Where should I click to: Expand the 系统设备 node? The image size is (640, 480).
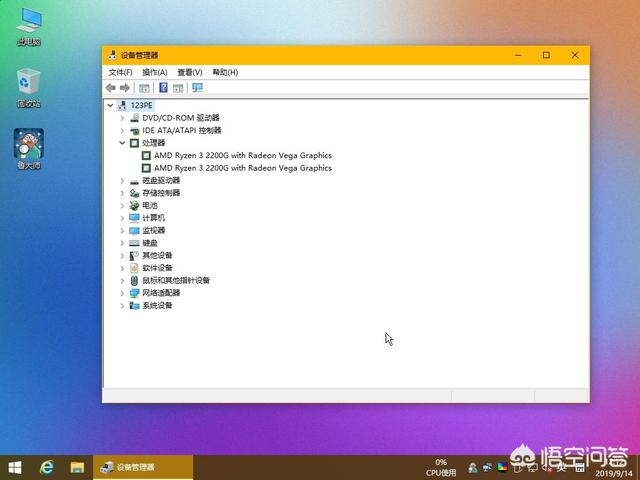click(x=122, y=305)
